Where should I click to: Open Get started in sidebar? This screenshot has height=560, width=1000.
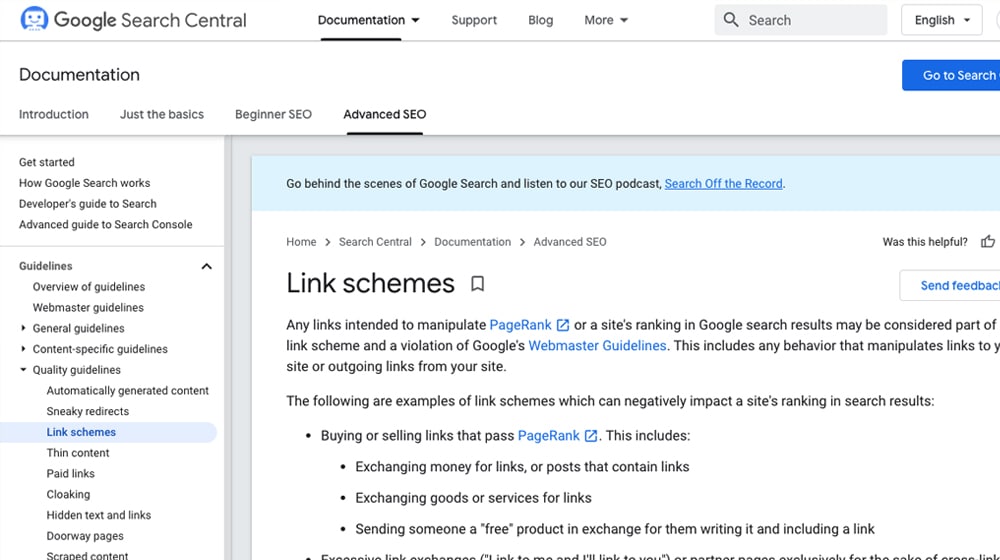(47, 162)
